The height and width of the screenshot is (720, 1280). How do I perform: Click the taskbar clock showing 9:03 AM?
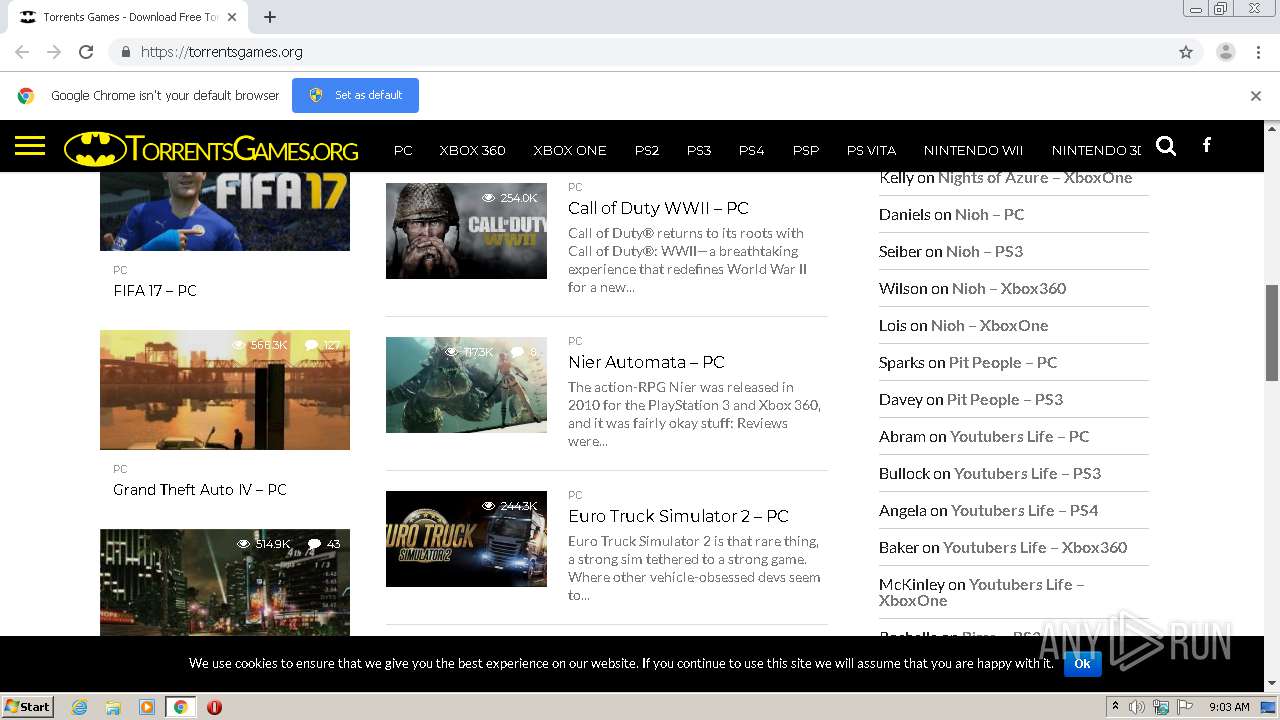1229,707
